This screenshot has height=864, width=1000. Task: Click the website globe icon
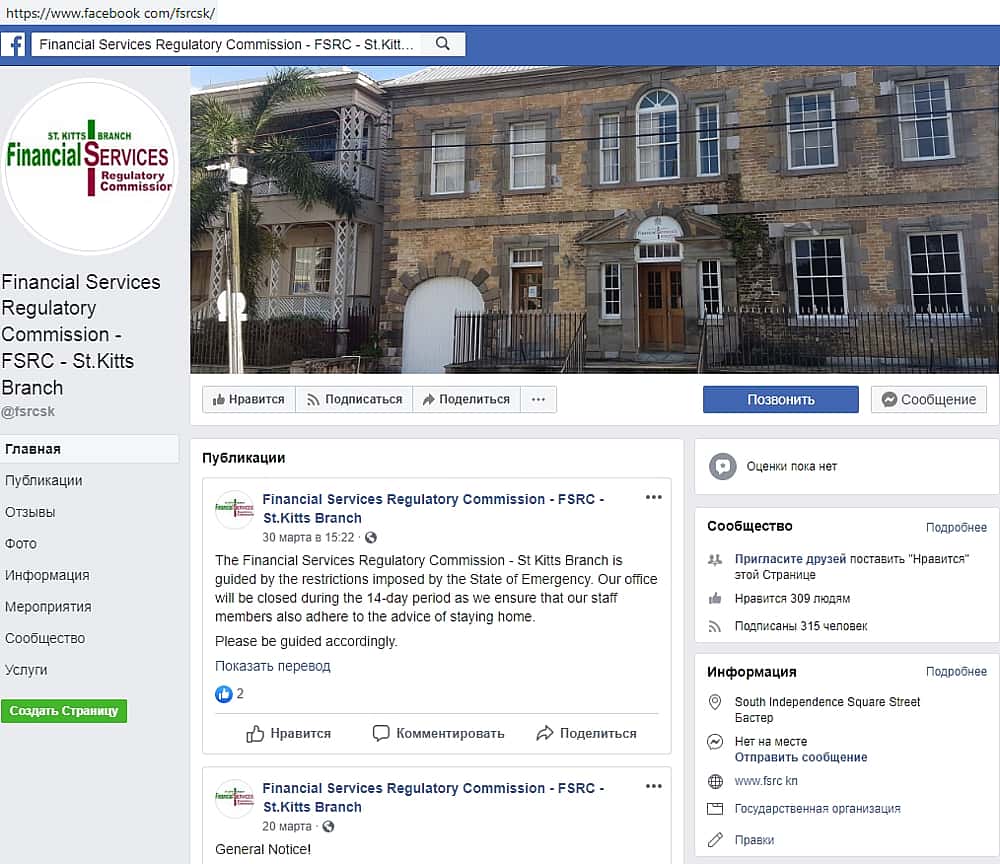[x=716, y=781]
